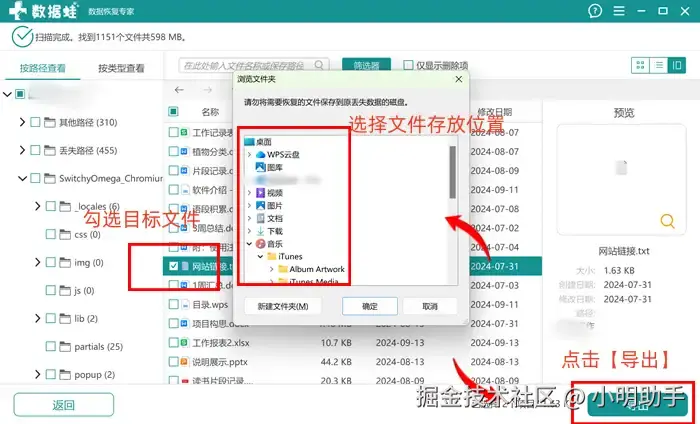Click the 工作报表2.xlsx file icon
700x424 pixels.
pos(184,343)
